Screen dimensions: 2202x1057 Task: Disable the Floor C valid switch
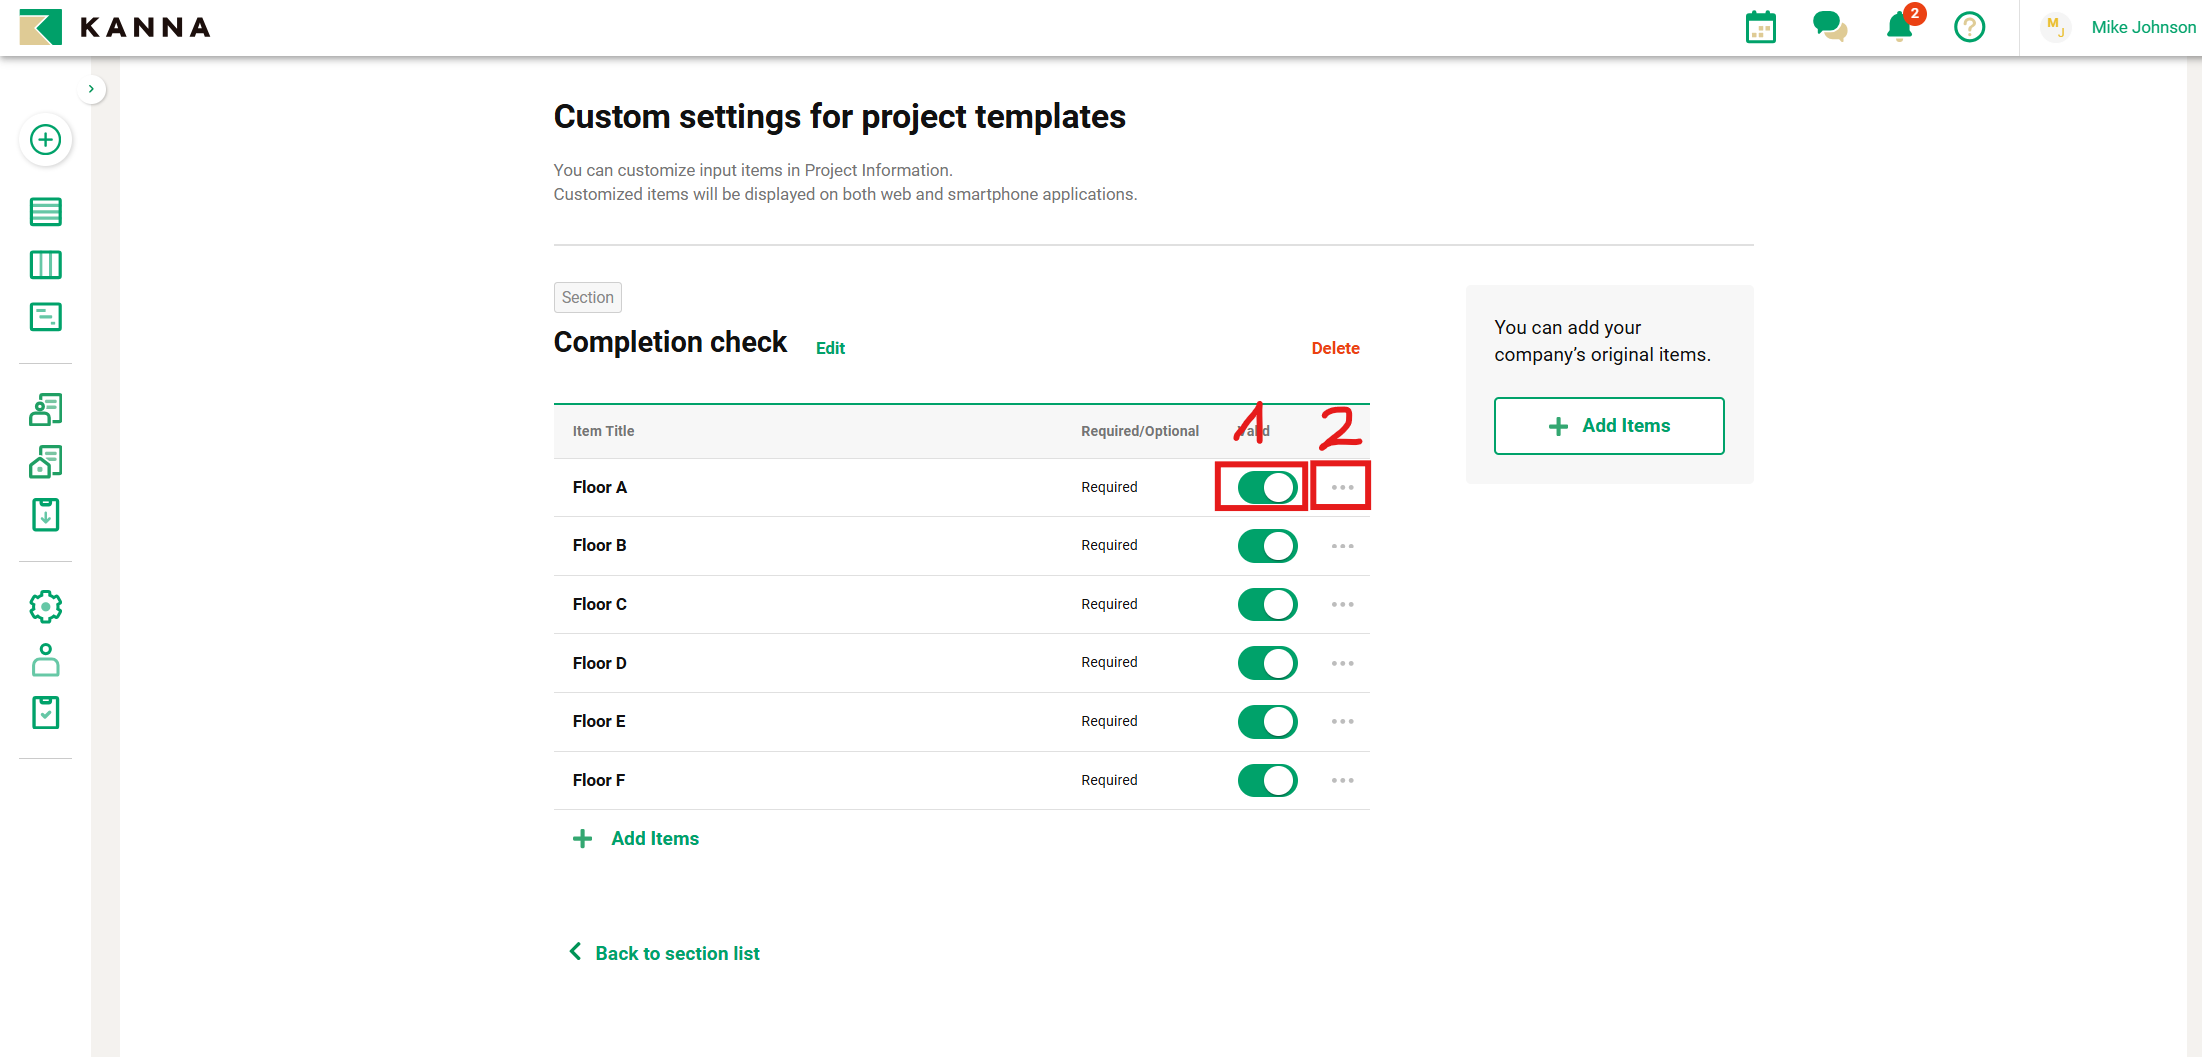click(1267, 605)
